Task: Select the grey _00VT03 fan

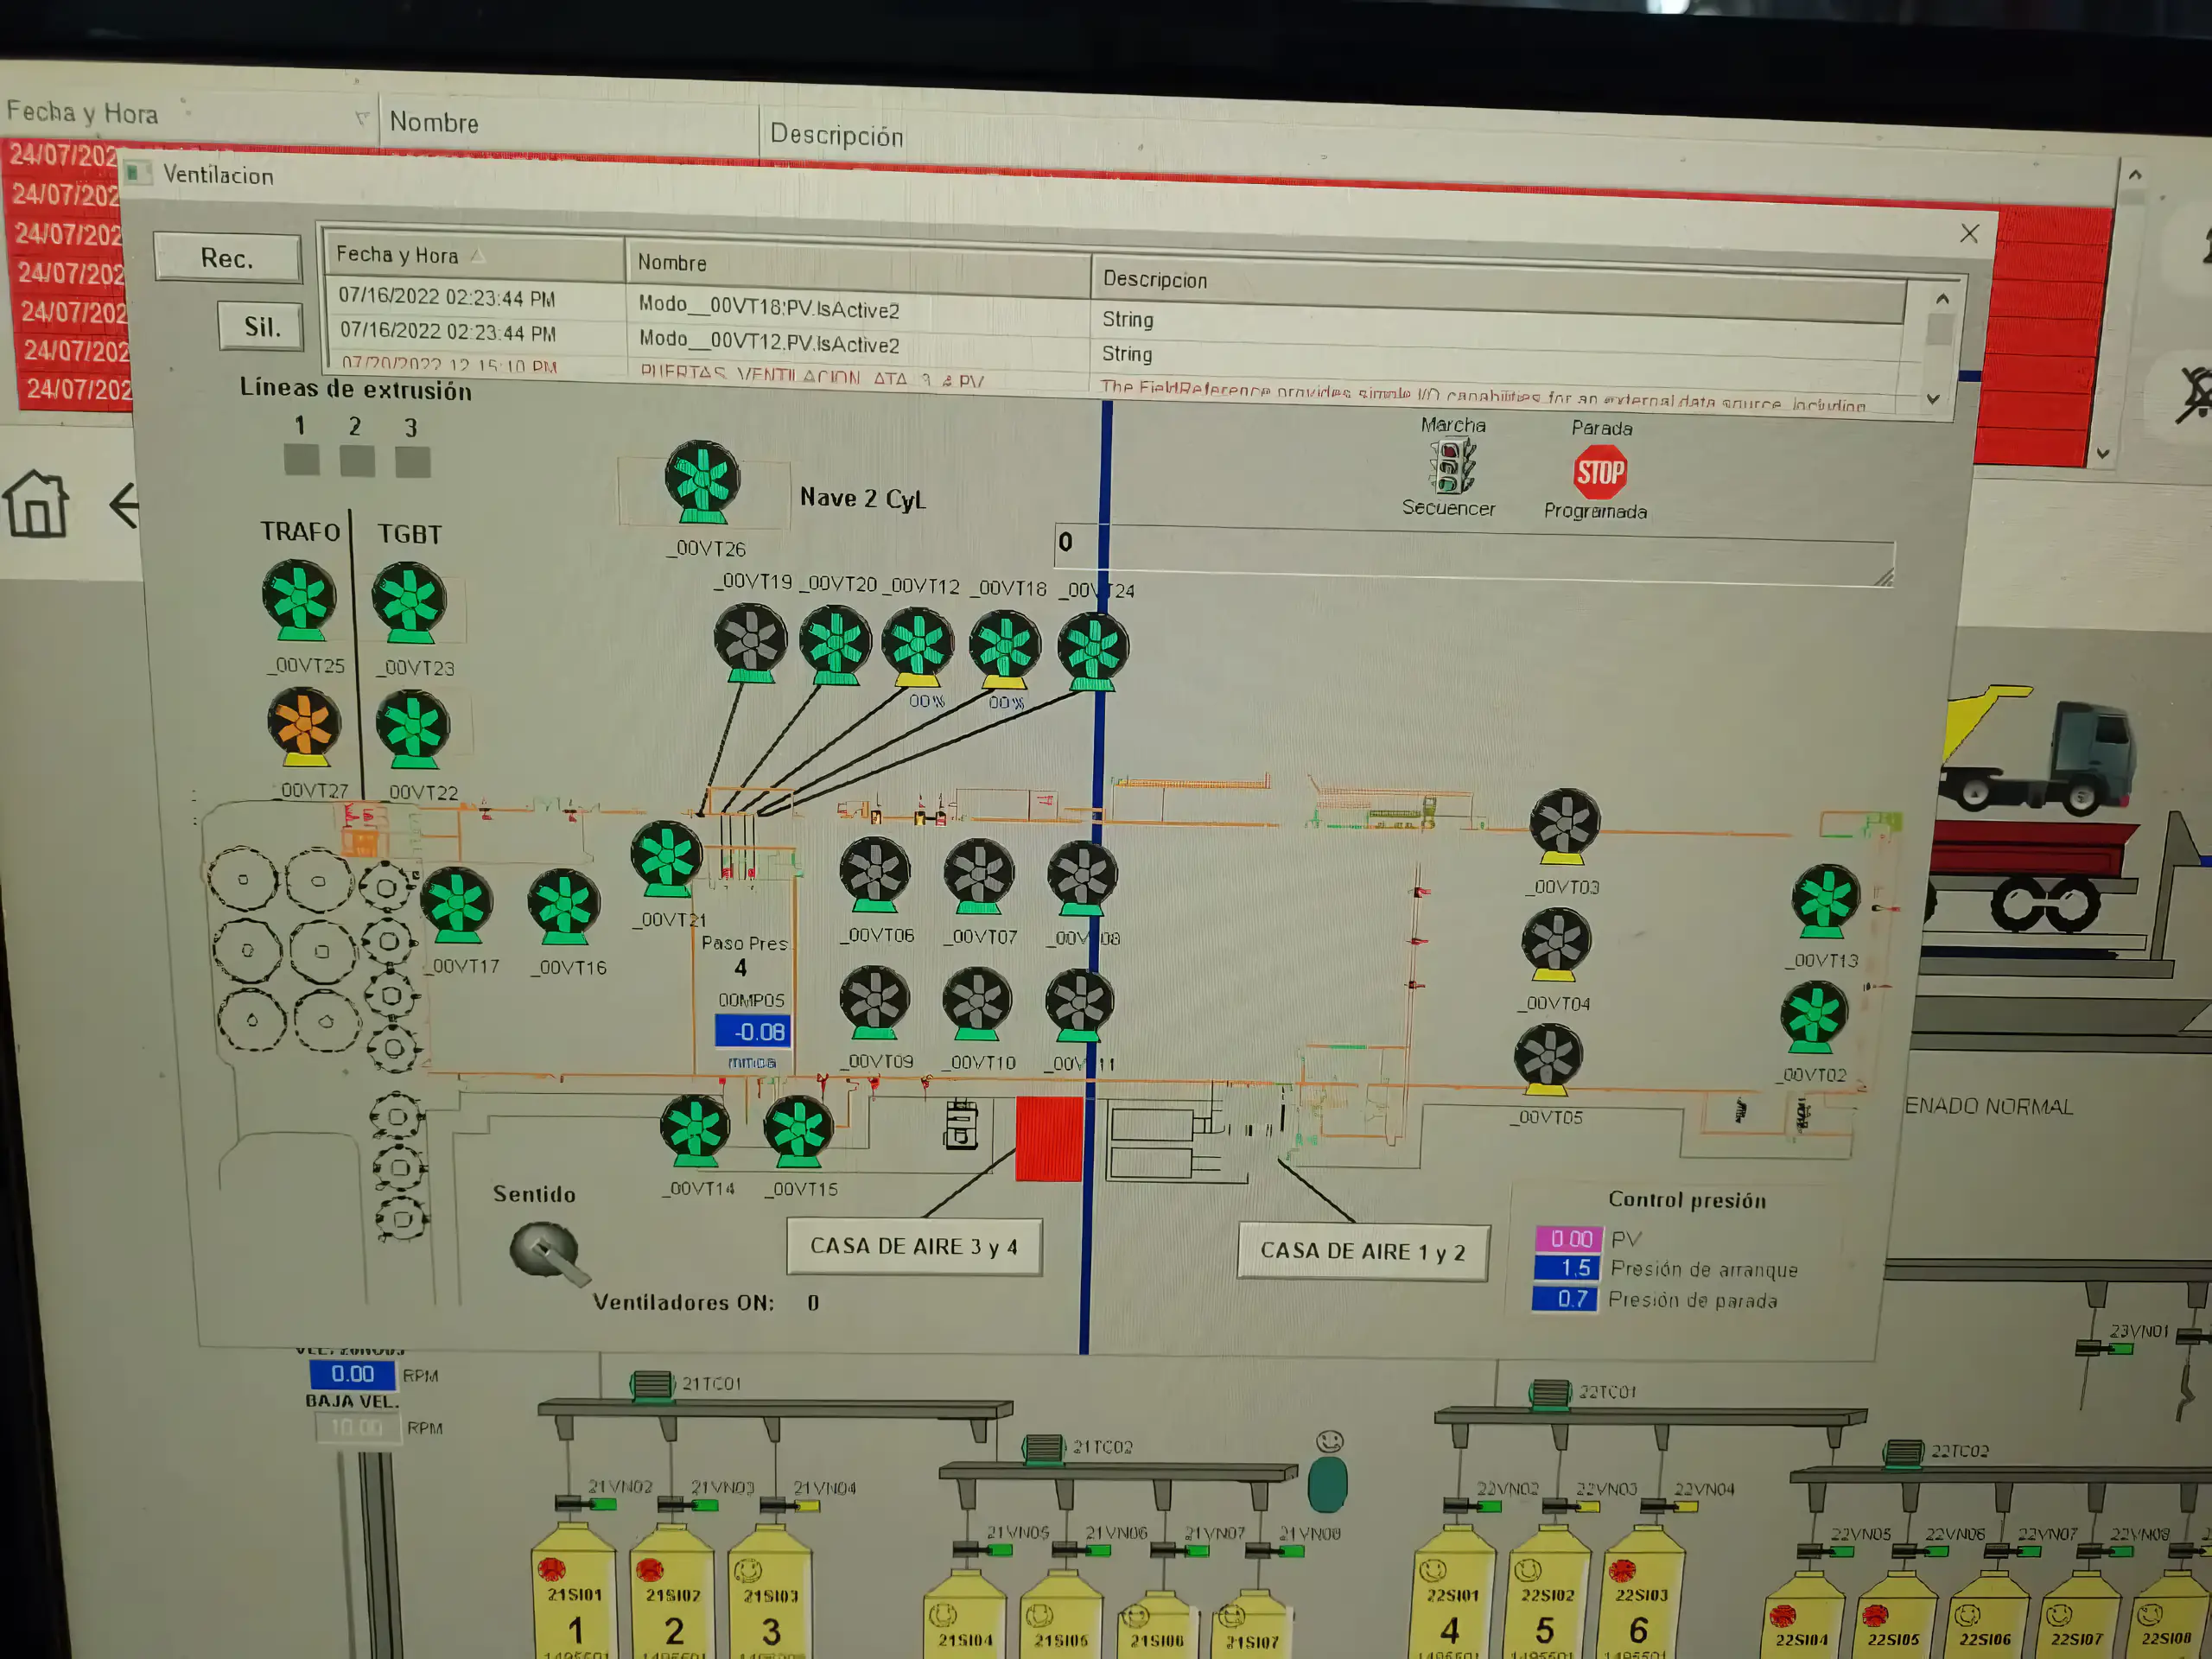Action: point(1565,826)
